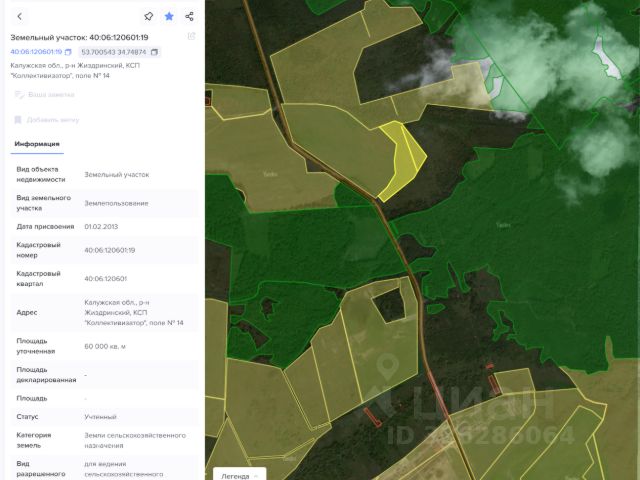Select the highlighted yellow parcel on map
Image resolution: width=640 pixels, height=480 pixels.
404,163
